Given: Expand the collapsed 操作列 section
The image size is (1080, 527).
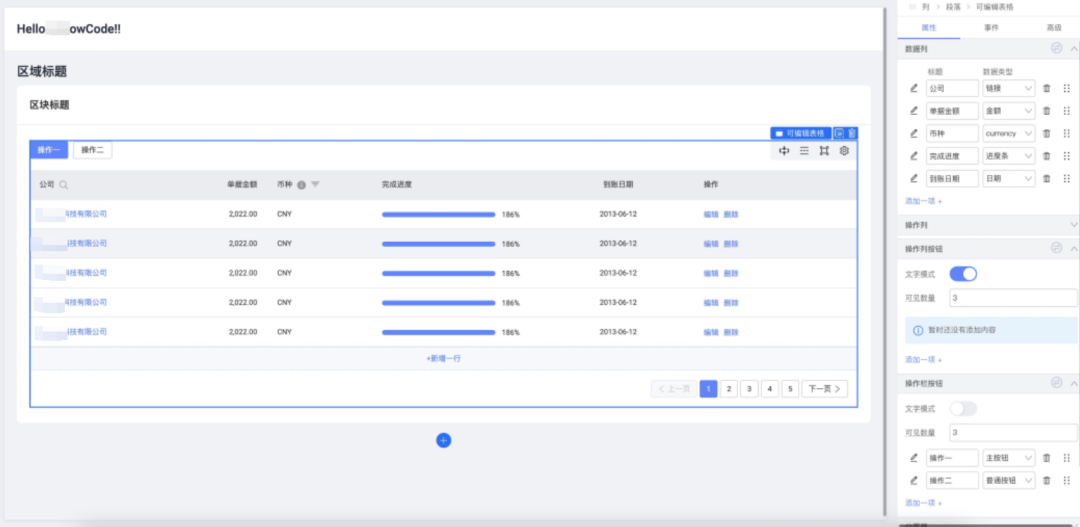Looking at the screenshot, I should tap(1073, 225).
